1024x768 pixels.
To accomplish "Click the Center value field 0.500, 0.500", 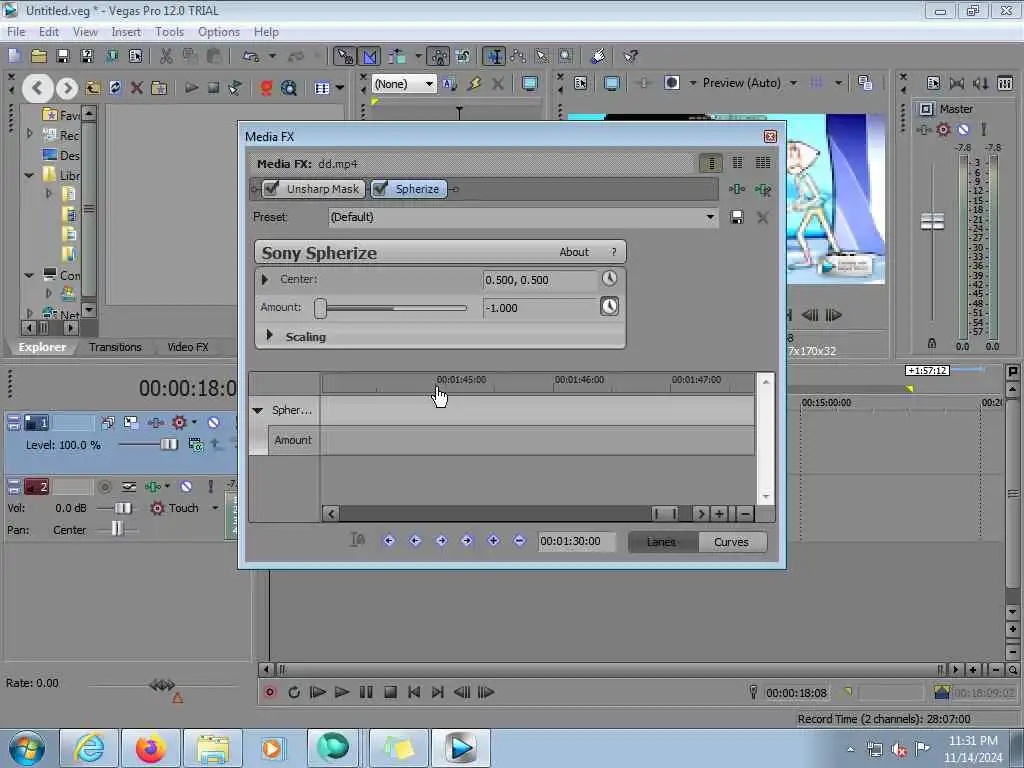I will (x=539, y=280).
